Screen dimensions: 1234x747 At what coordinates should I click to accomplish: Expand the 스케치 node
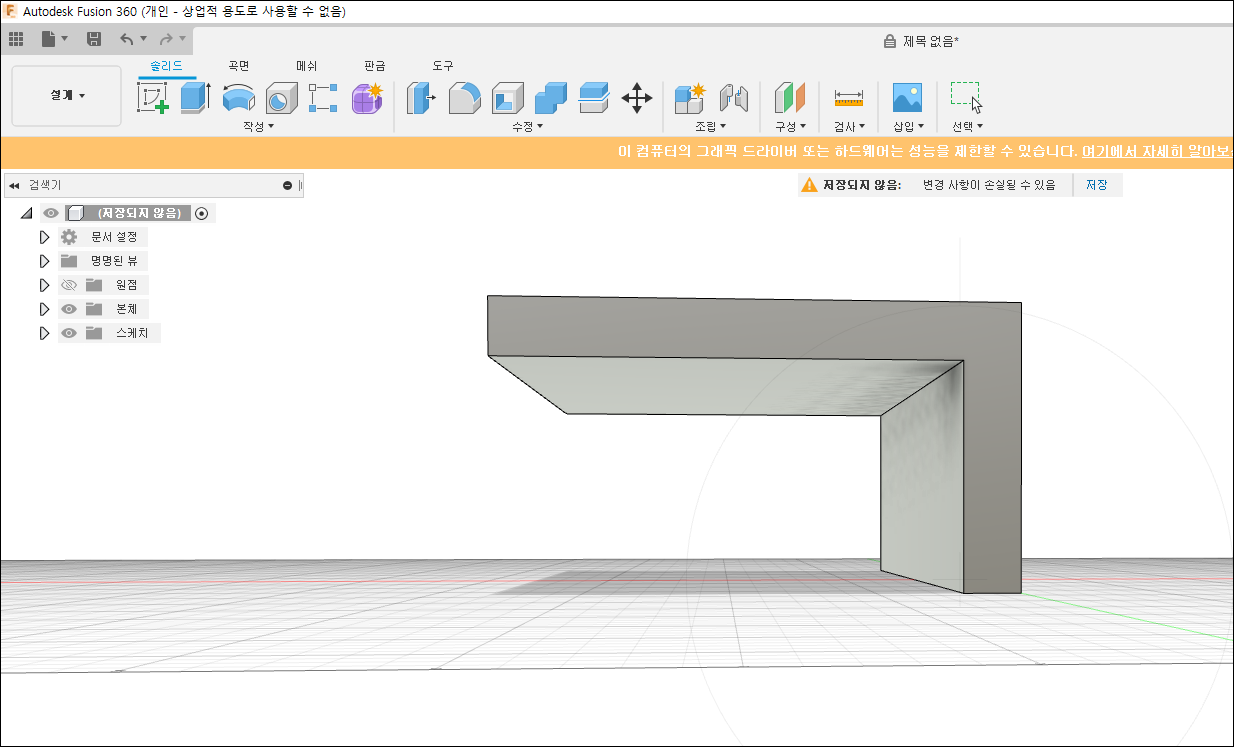click(44, 333)
